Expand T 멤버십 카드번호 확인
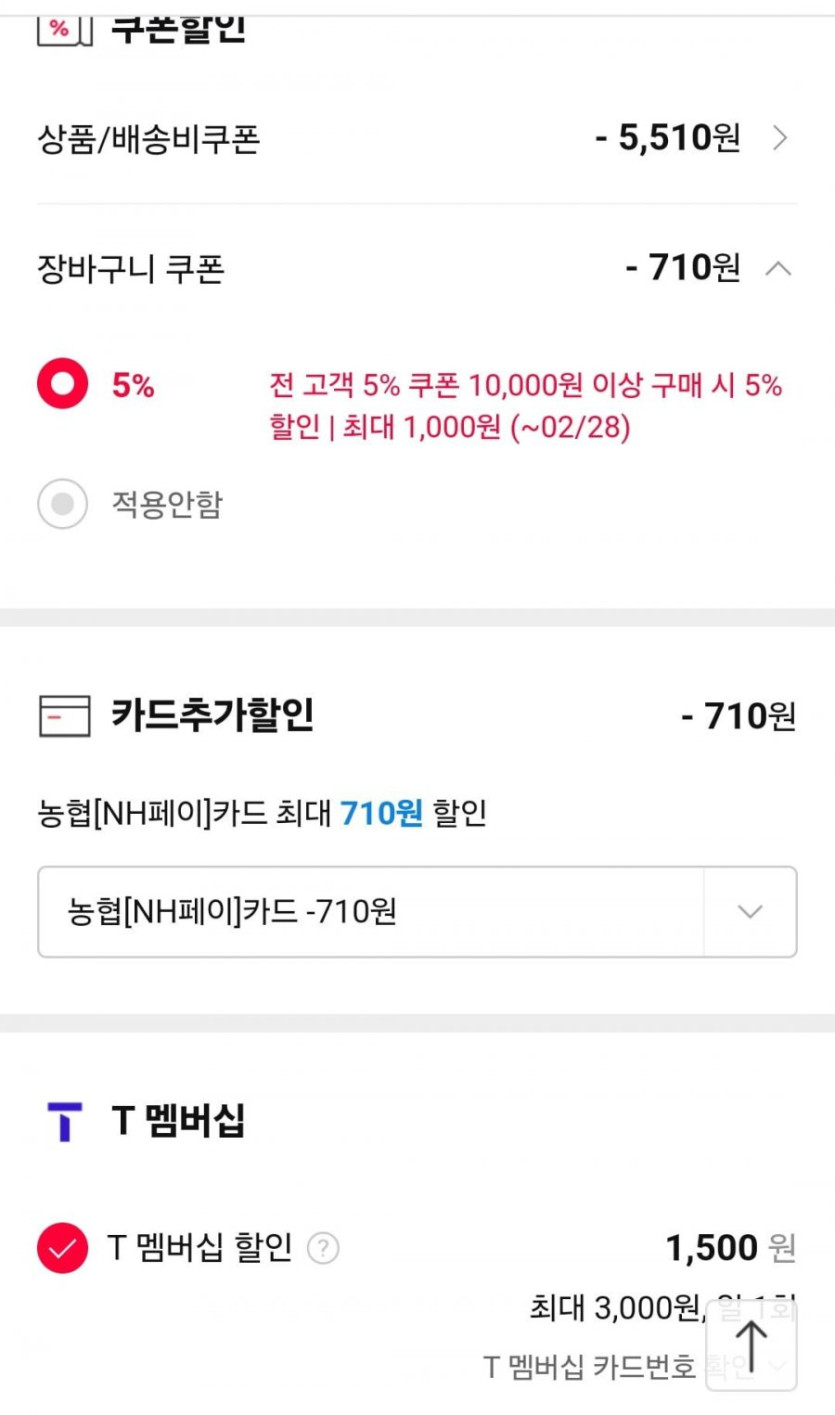 click(779, 1366)
